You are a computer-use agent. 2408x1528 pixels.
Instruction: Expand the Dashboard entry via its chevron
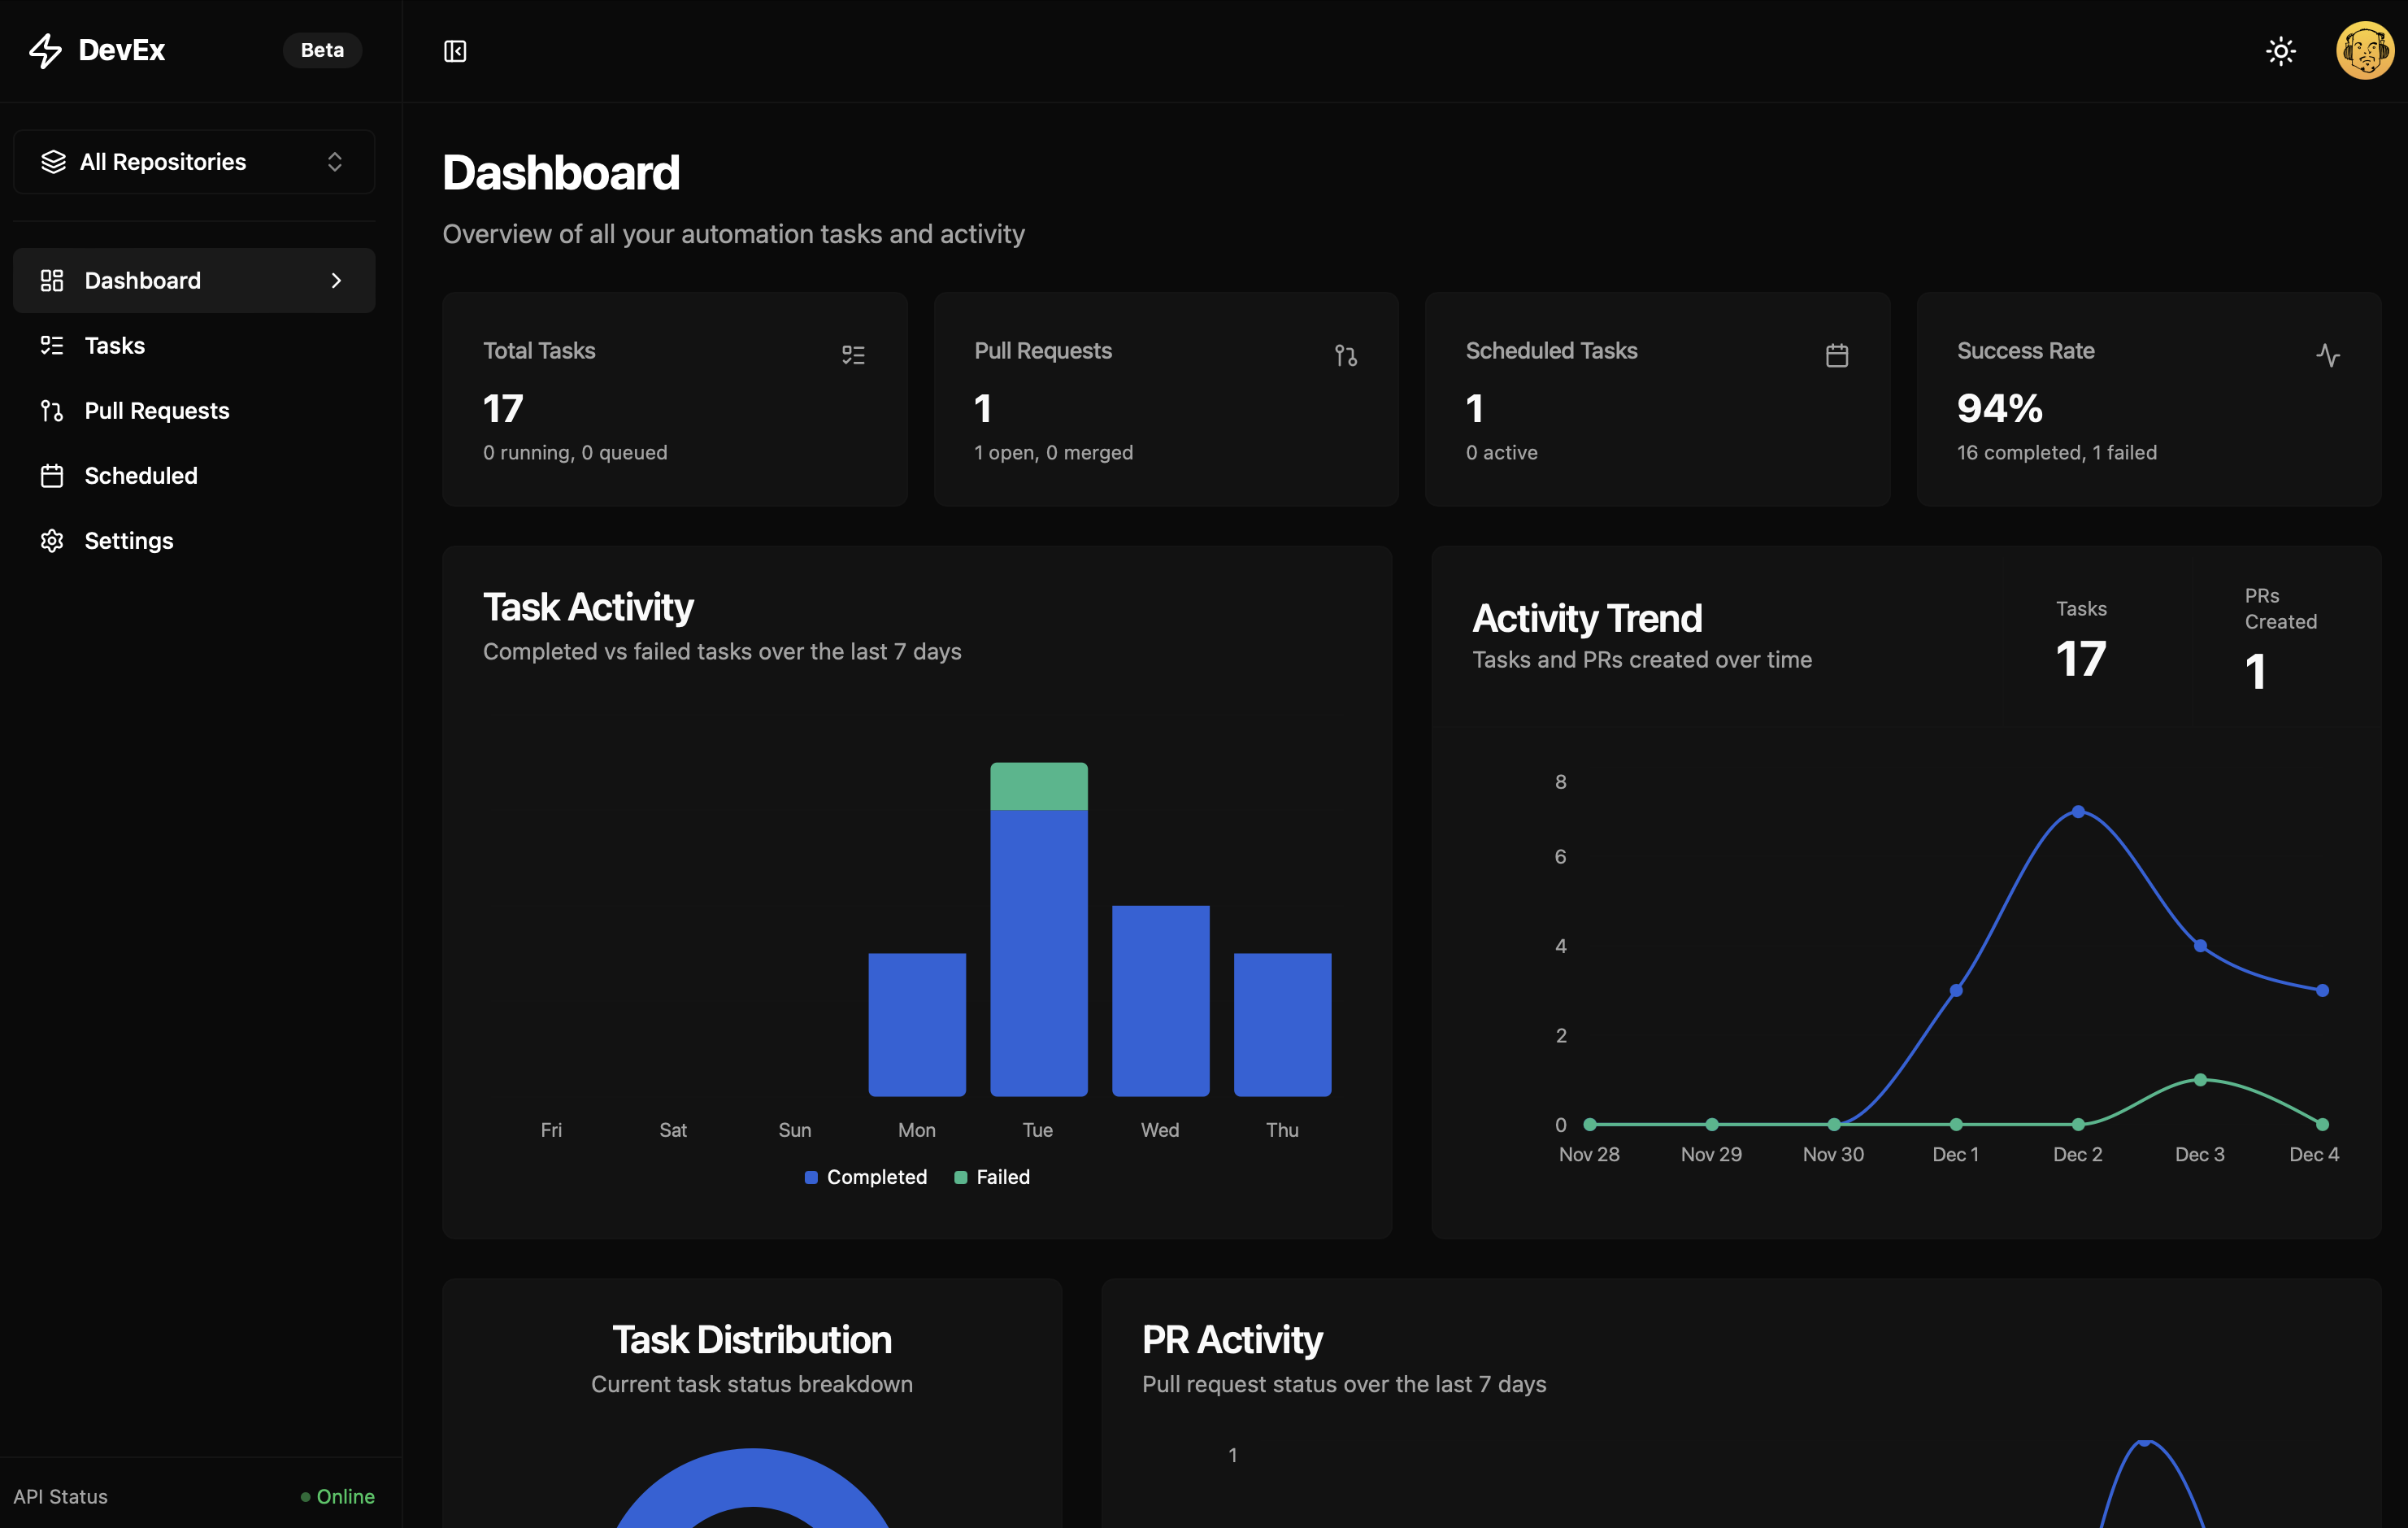point(336,280)
